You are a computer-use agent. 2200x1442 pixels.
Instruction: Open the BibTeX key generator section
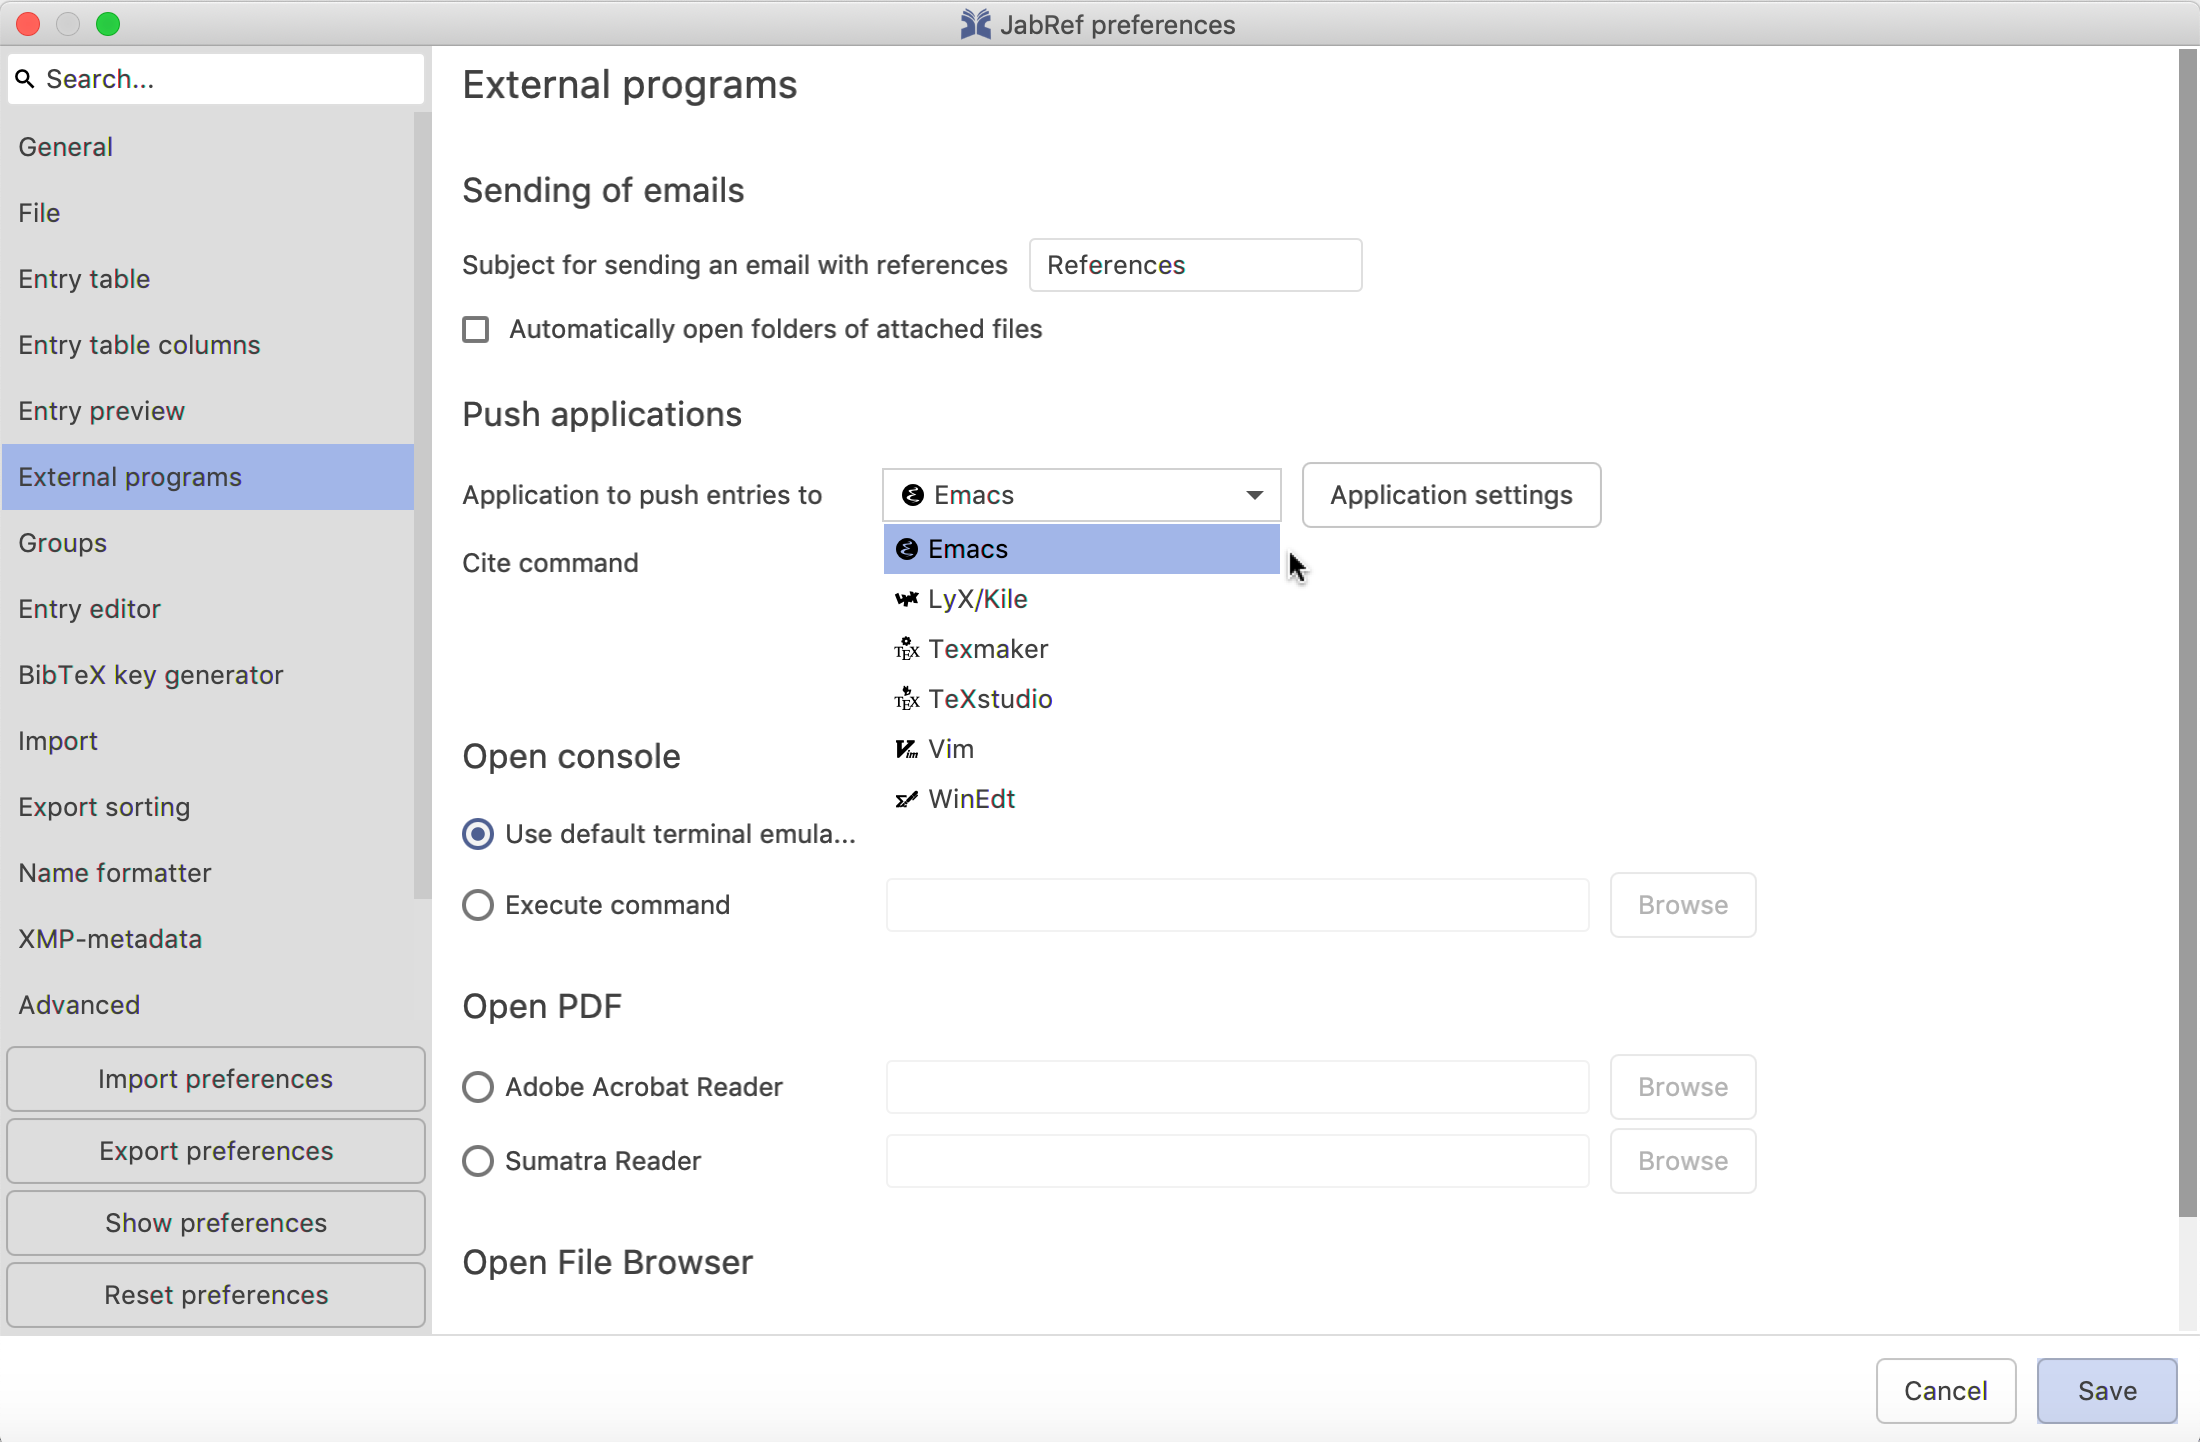pyautogui.click(x=150, y=675)
